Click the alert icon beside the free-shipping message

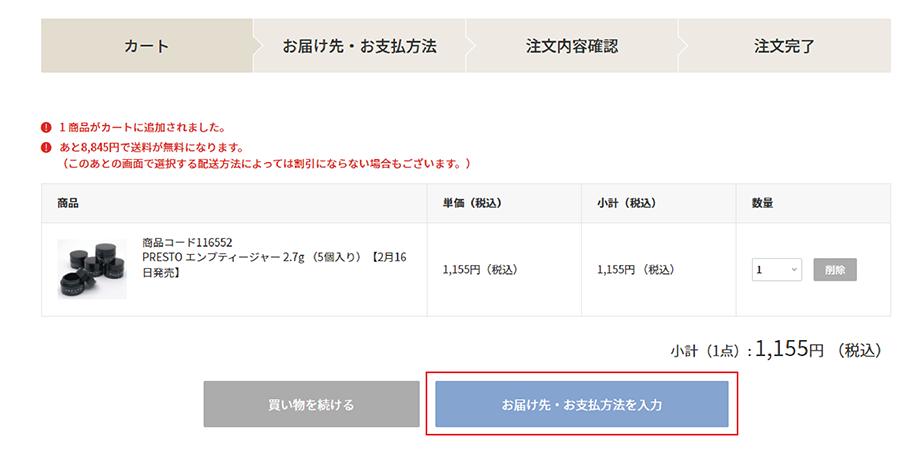(x=46, y=147)
